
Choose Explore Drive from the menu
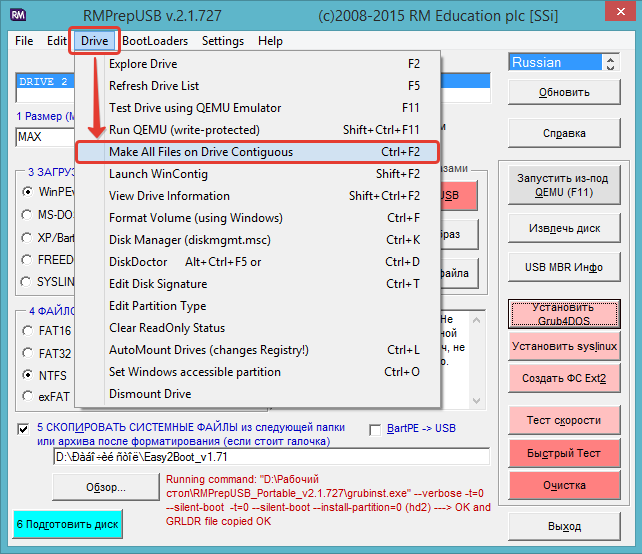258,64
